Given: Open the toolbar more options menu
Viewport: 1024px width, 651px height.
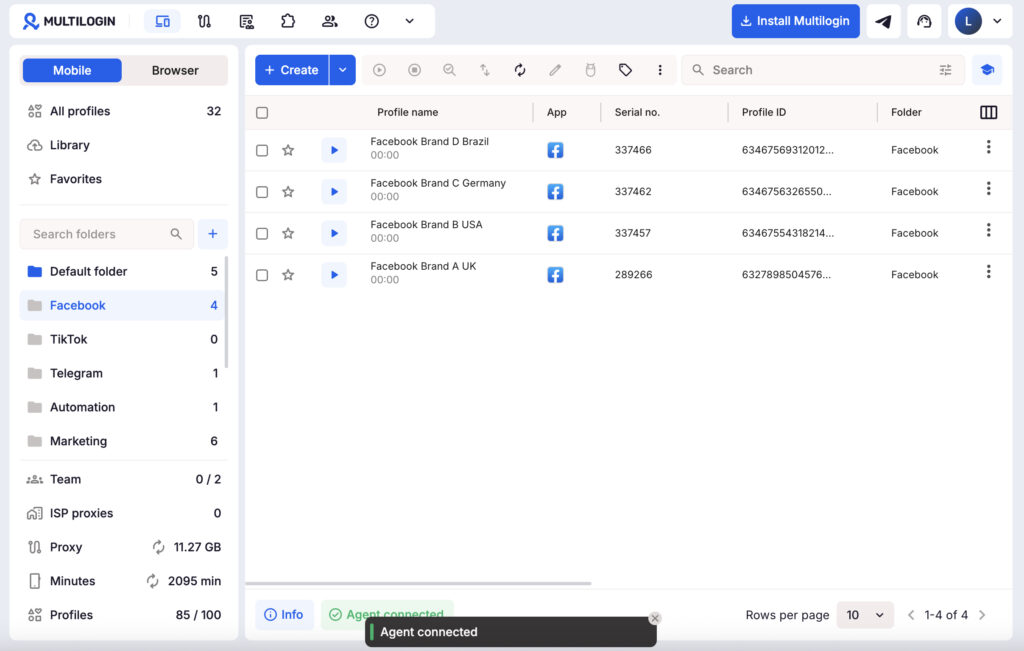Looking at the screenshot, I should [x=660, y=70].
